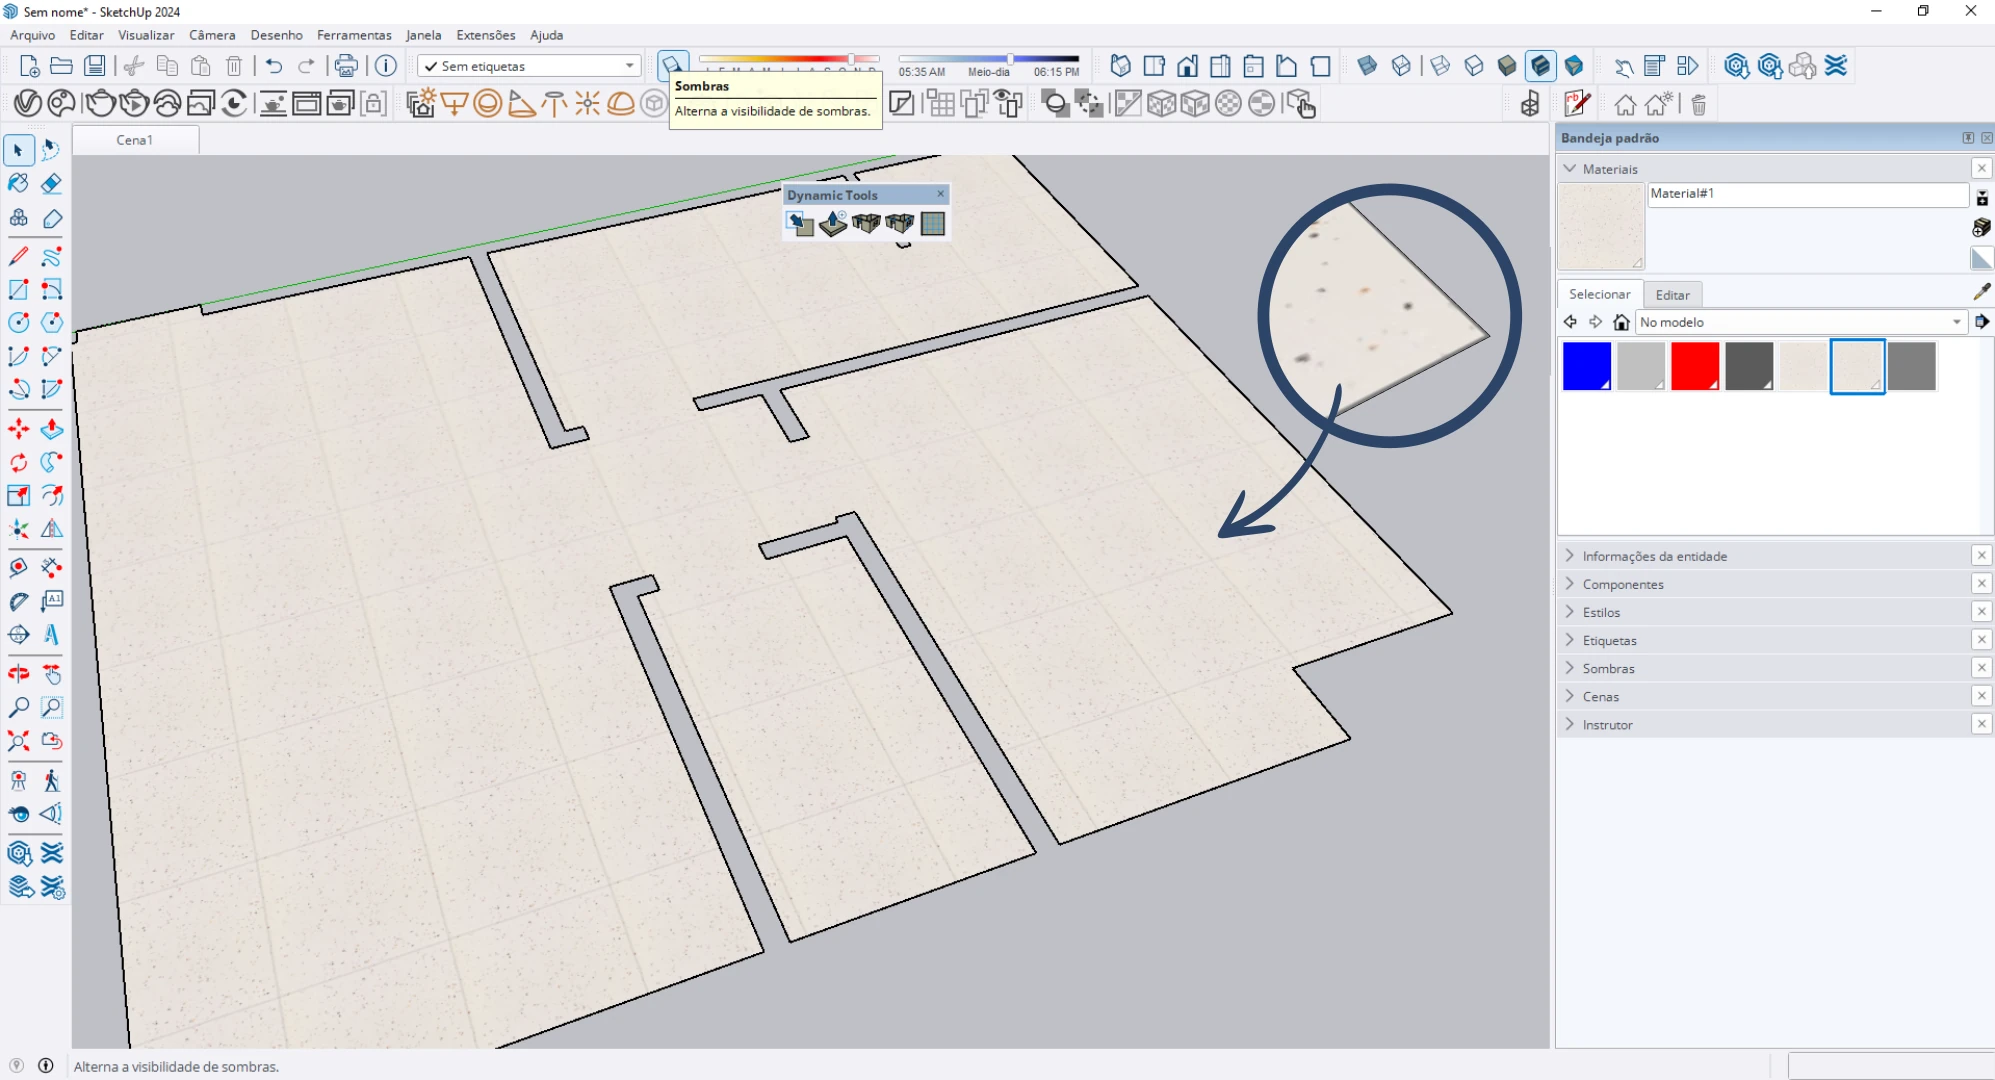Undo the last action

point(273,66)
